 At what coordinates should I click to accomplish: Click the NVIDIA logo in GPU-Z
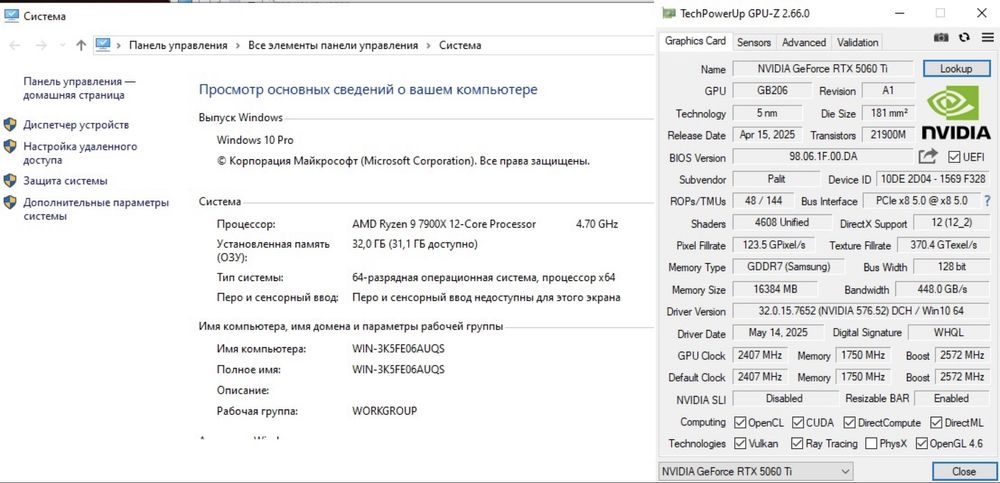coord(955,114)
